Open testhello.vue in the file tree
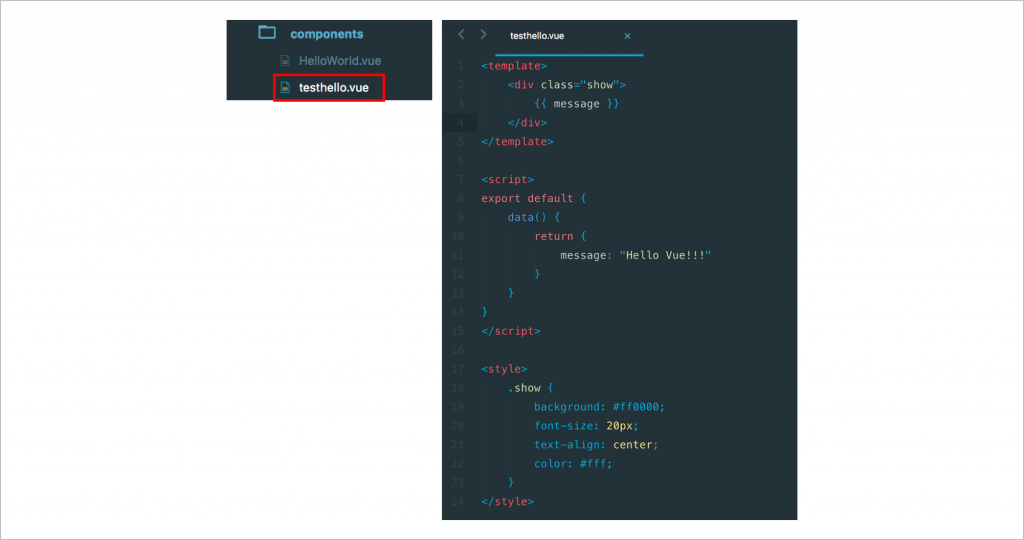Screen dimensions: 1024x540 point(334,87)
